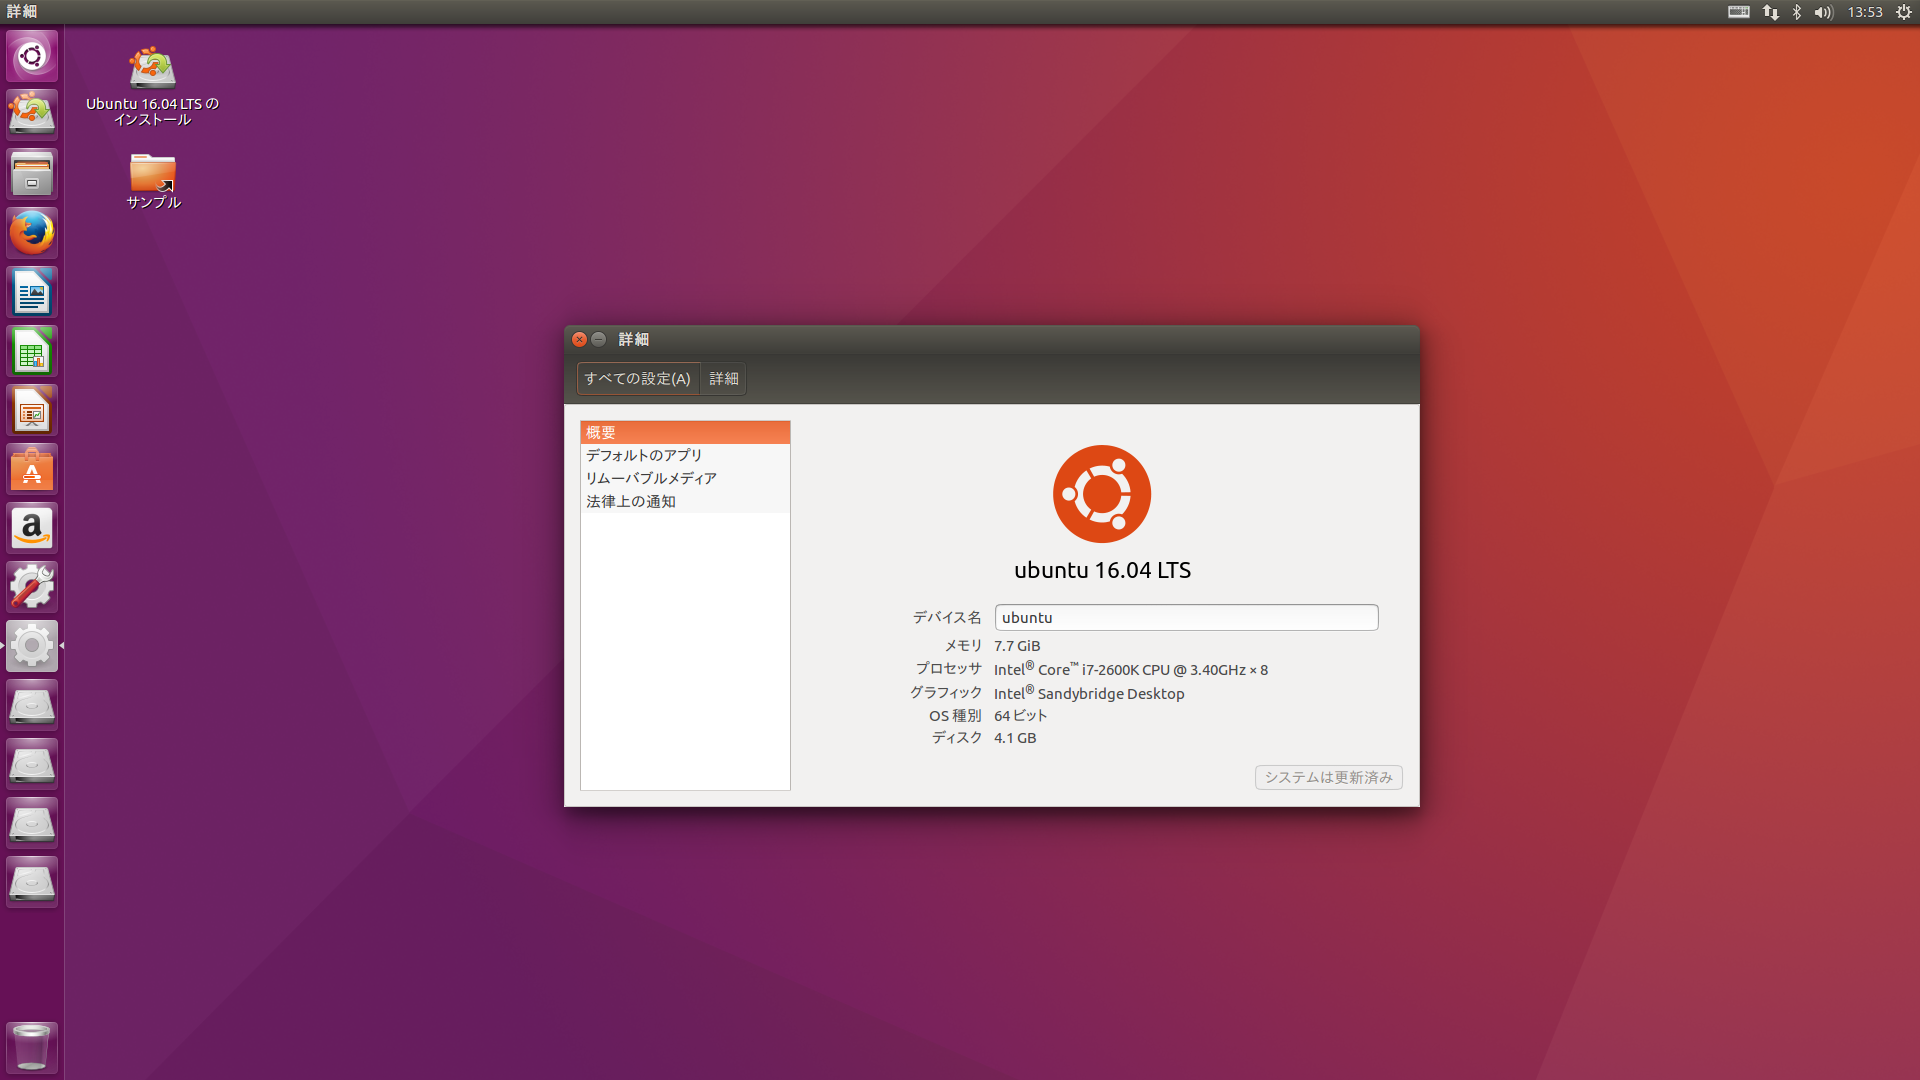Click the Amazon launcher icon
This screenshot has height=1080, width=1920.
(x=32, y=527)
